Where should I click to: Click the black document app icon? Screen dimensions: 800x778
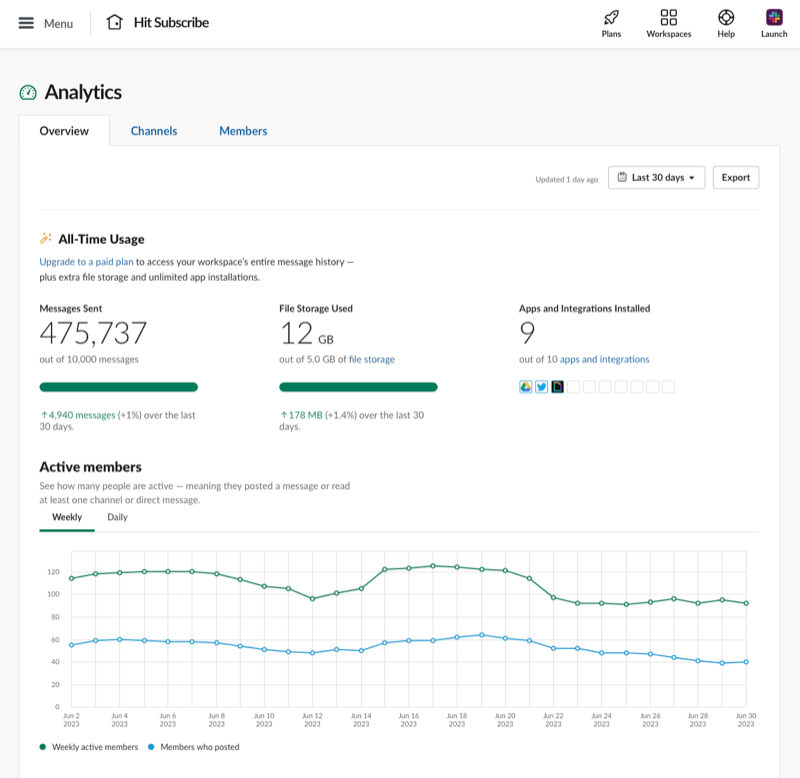[x=557, y=387]
